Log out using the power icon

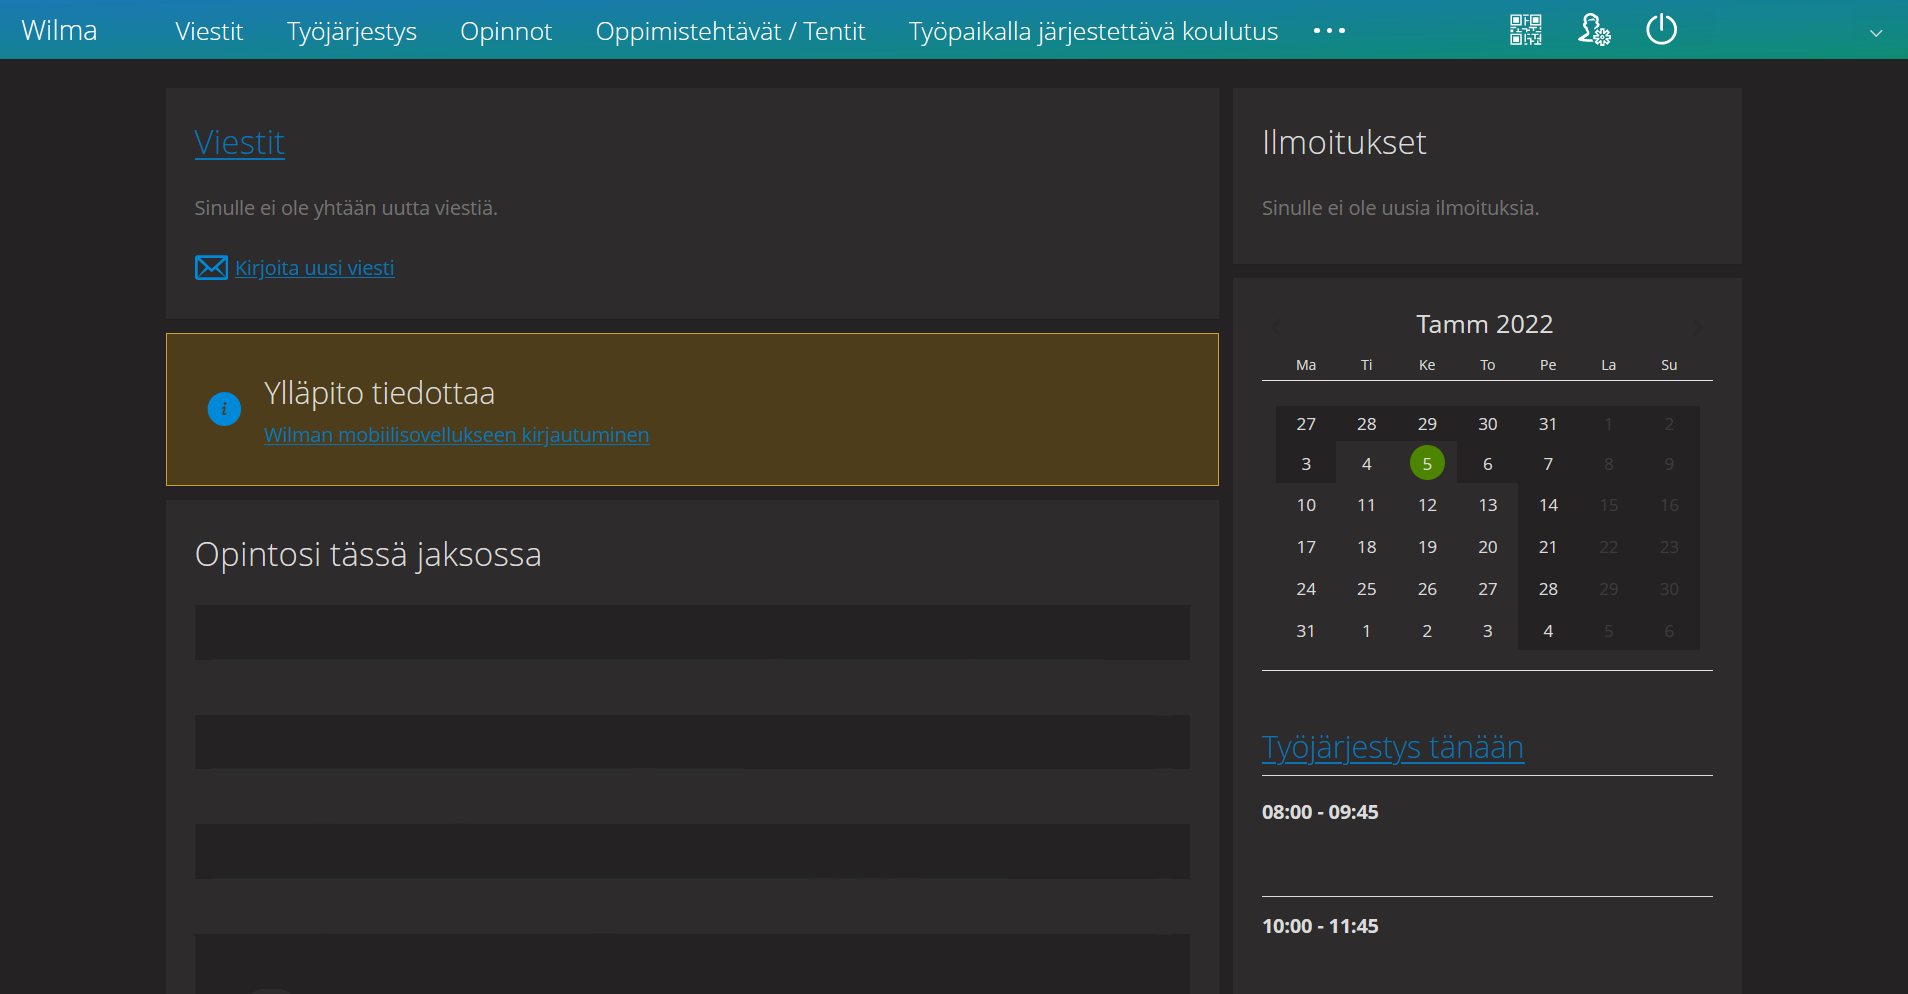coord(1660,30)
